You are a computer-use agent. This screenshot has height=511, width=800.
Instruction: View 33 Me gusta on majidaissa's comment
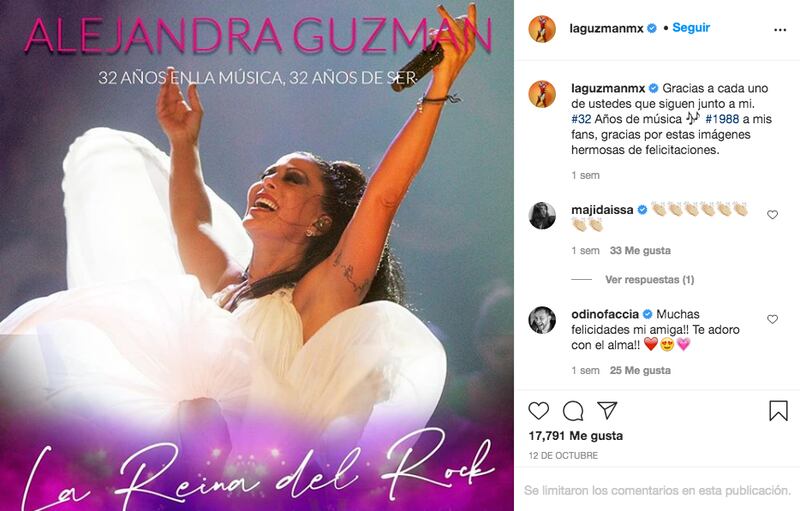tap(640, 250)
